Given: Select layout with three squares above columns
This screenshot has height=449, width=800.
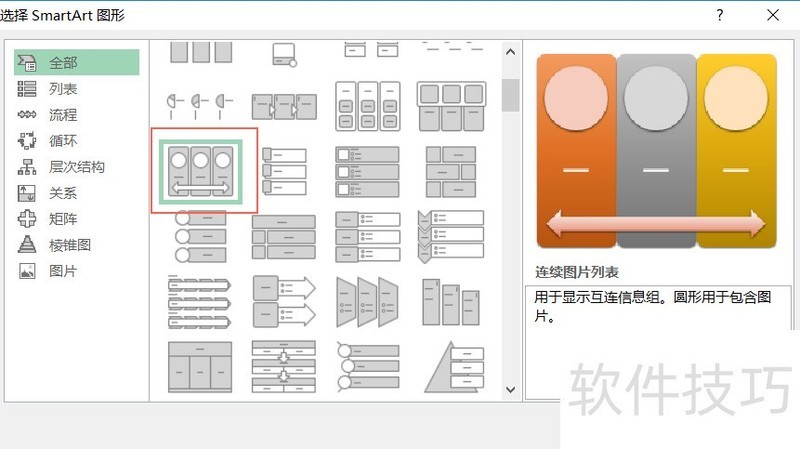Looking at the screenshot, I should [x=452, y=106].
